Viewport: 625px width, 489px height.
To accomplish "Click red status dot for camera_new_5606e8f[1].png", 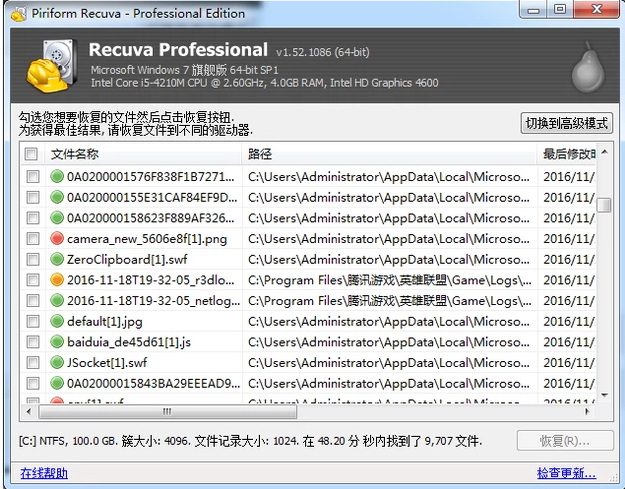I will 57,238.
